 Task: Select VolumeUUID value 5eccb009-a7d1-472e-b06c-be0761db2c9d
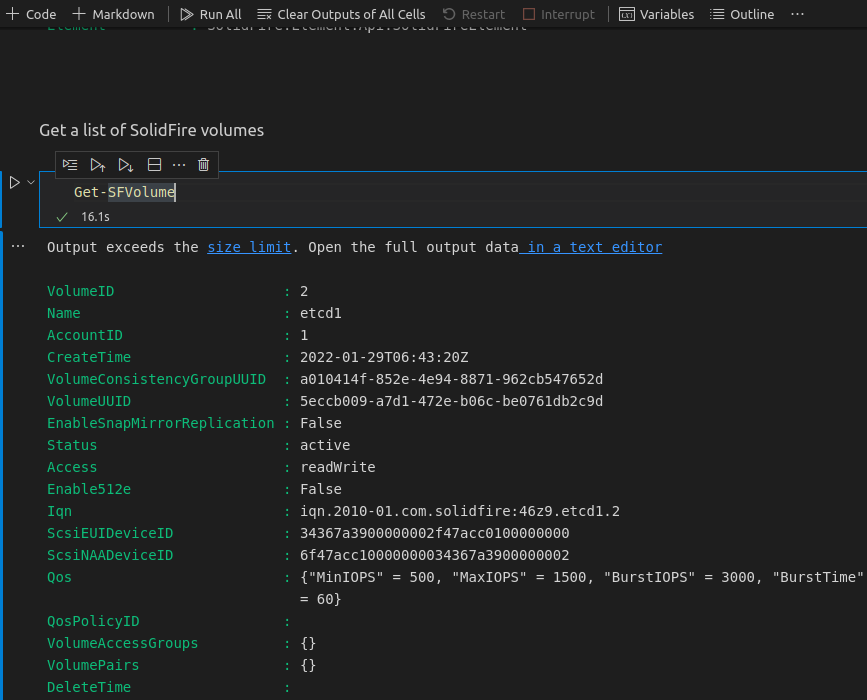tap(451, 401)
